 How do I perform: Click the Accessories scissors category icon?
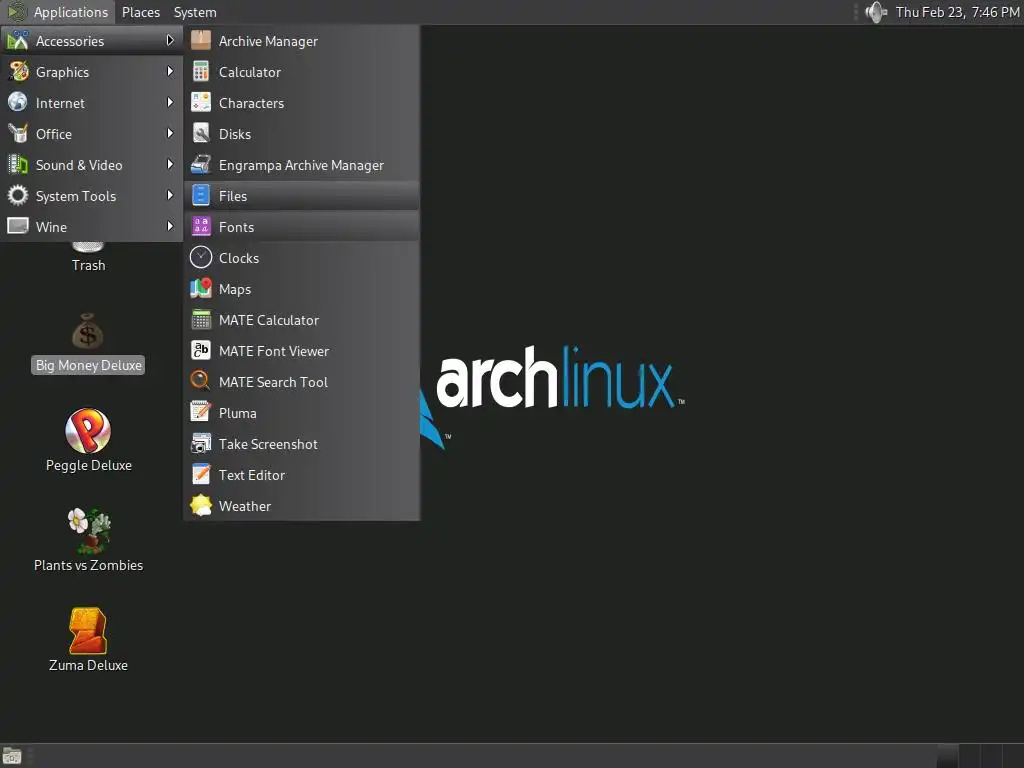click(x=18, y=40)
